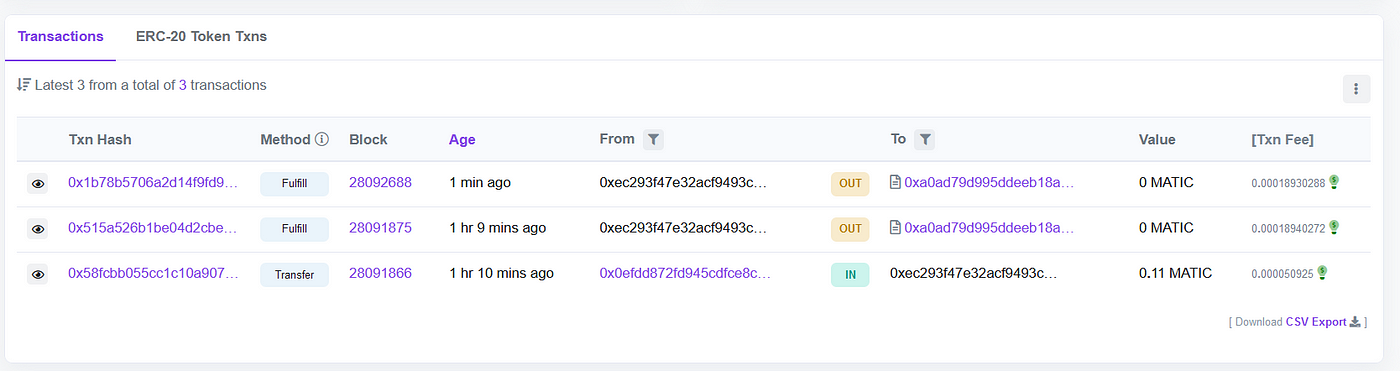Screen dimensions: 1400x371
Task: Open the three-dot options menu
Action: (x=1356, y=89)
